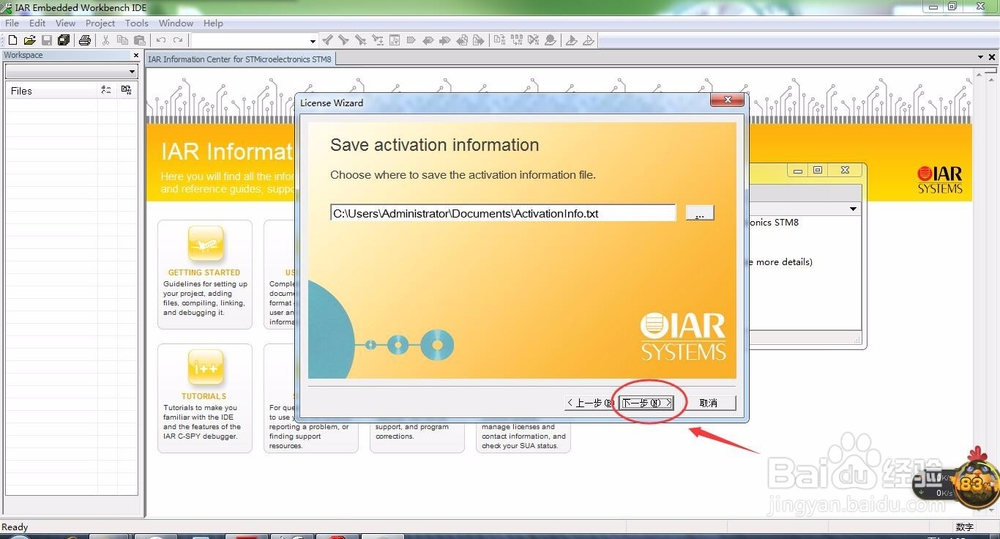
Task: Click the activation file path field
Action: pyautogui.click(x=503, y=213)
